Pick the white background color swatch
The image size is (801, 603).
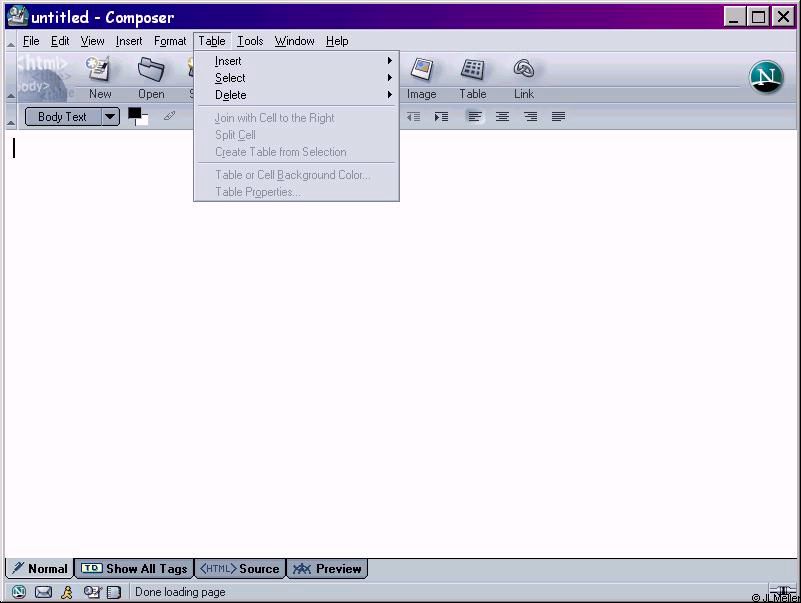pos(143,121)
